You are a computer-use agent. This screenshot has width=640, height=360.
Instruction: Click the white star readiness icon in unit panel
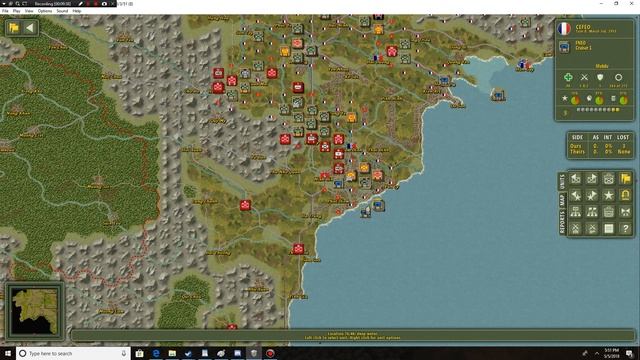565,98
